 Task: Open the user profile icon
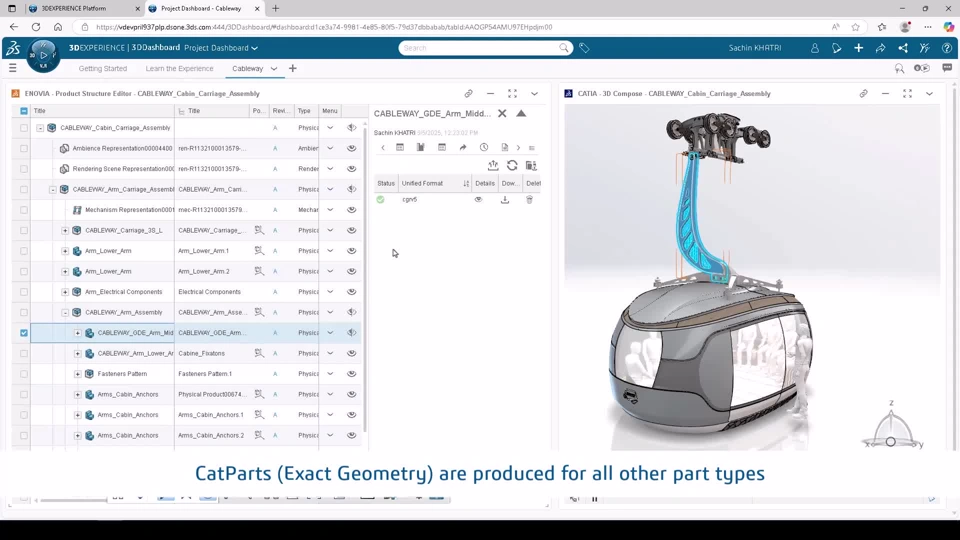click(x=814, y=48)
